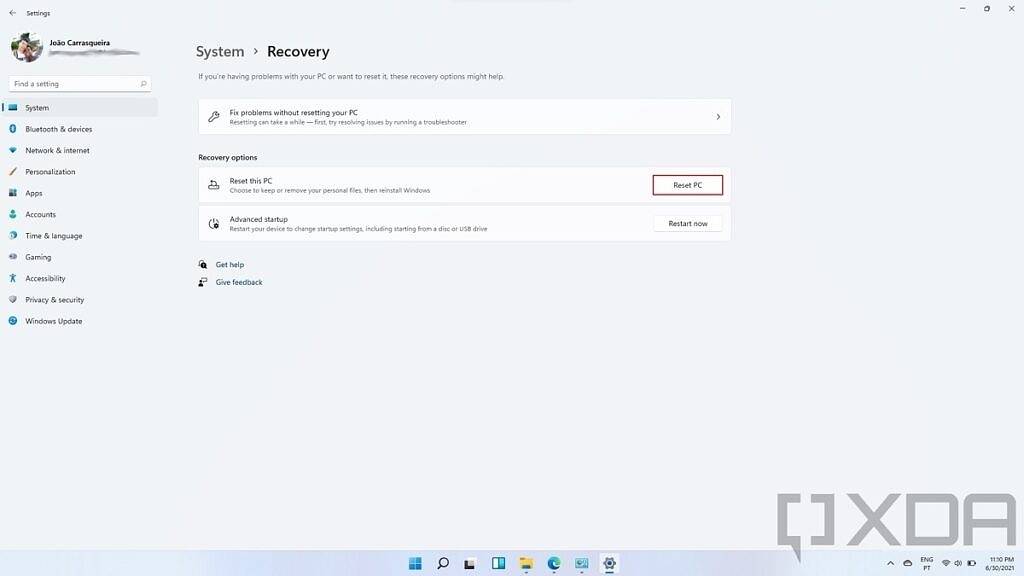Image resolution: width=1024 pixels, height=576 pixels.
Task: Select Network & internet in the sidebar
Action: click(x=57, y=150)
